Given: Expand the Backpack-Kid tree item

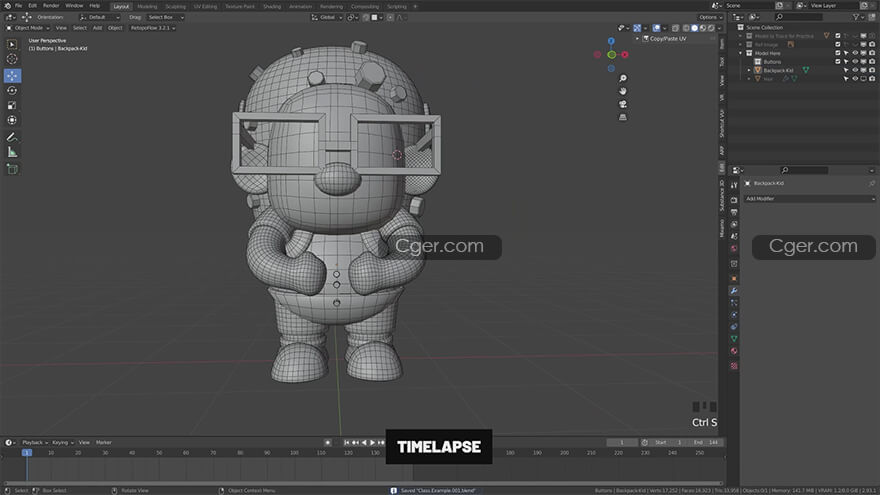Looking at the screenshot, I should tap(749, 70).
